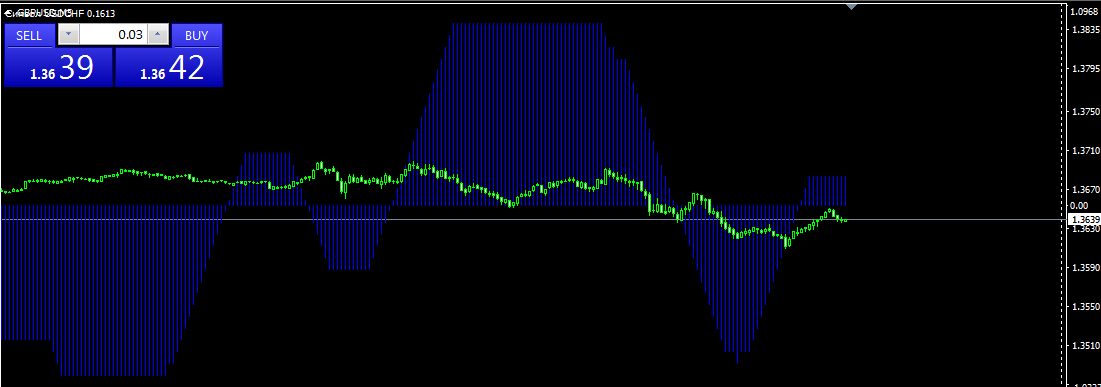
Task: Click the 1.36 42 buy price panel
Action: 169,67
